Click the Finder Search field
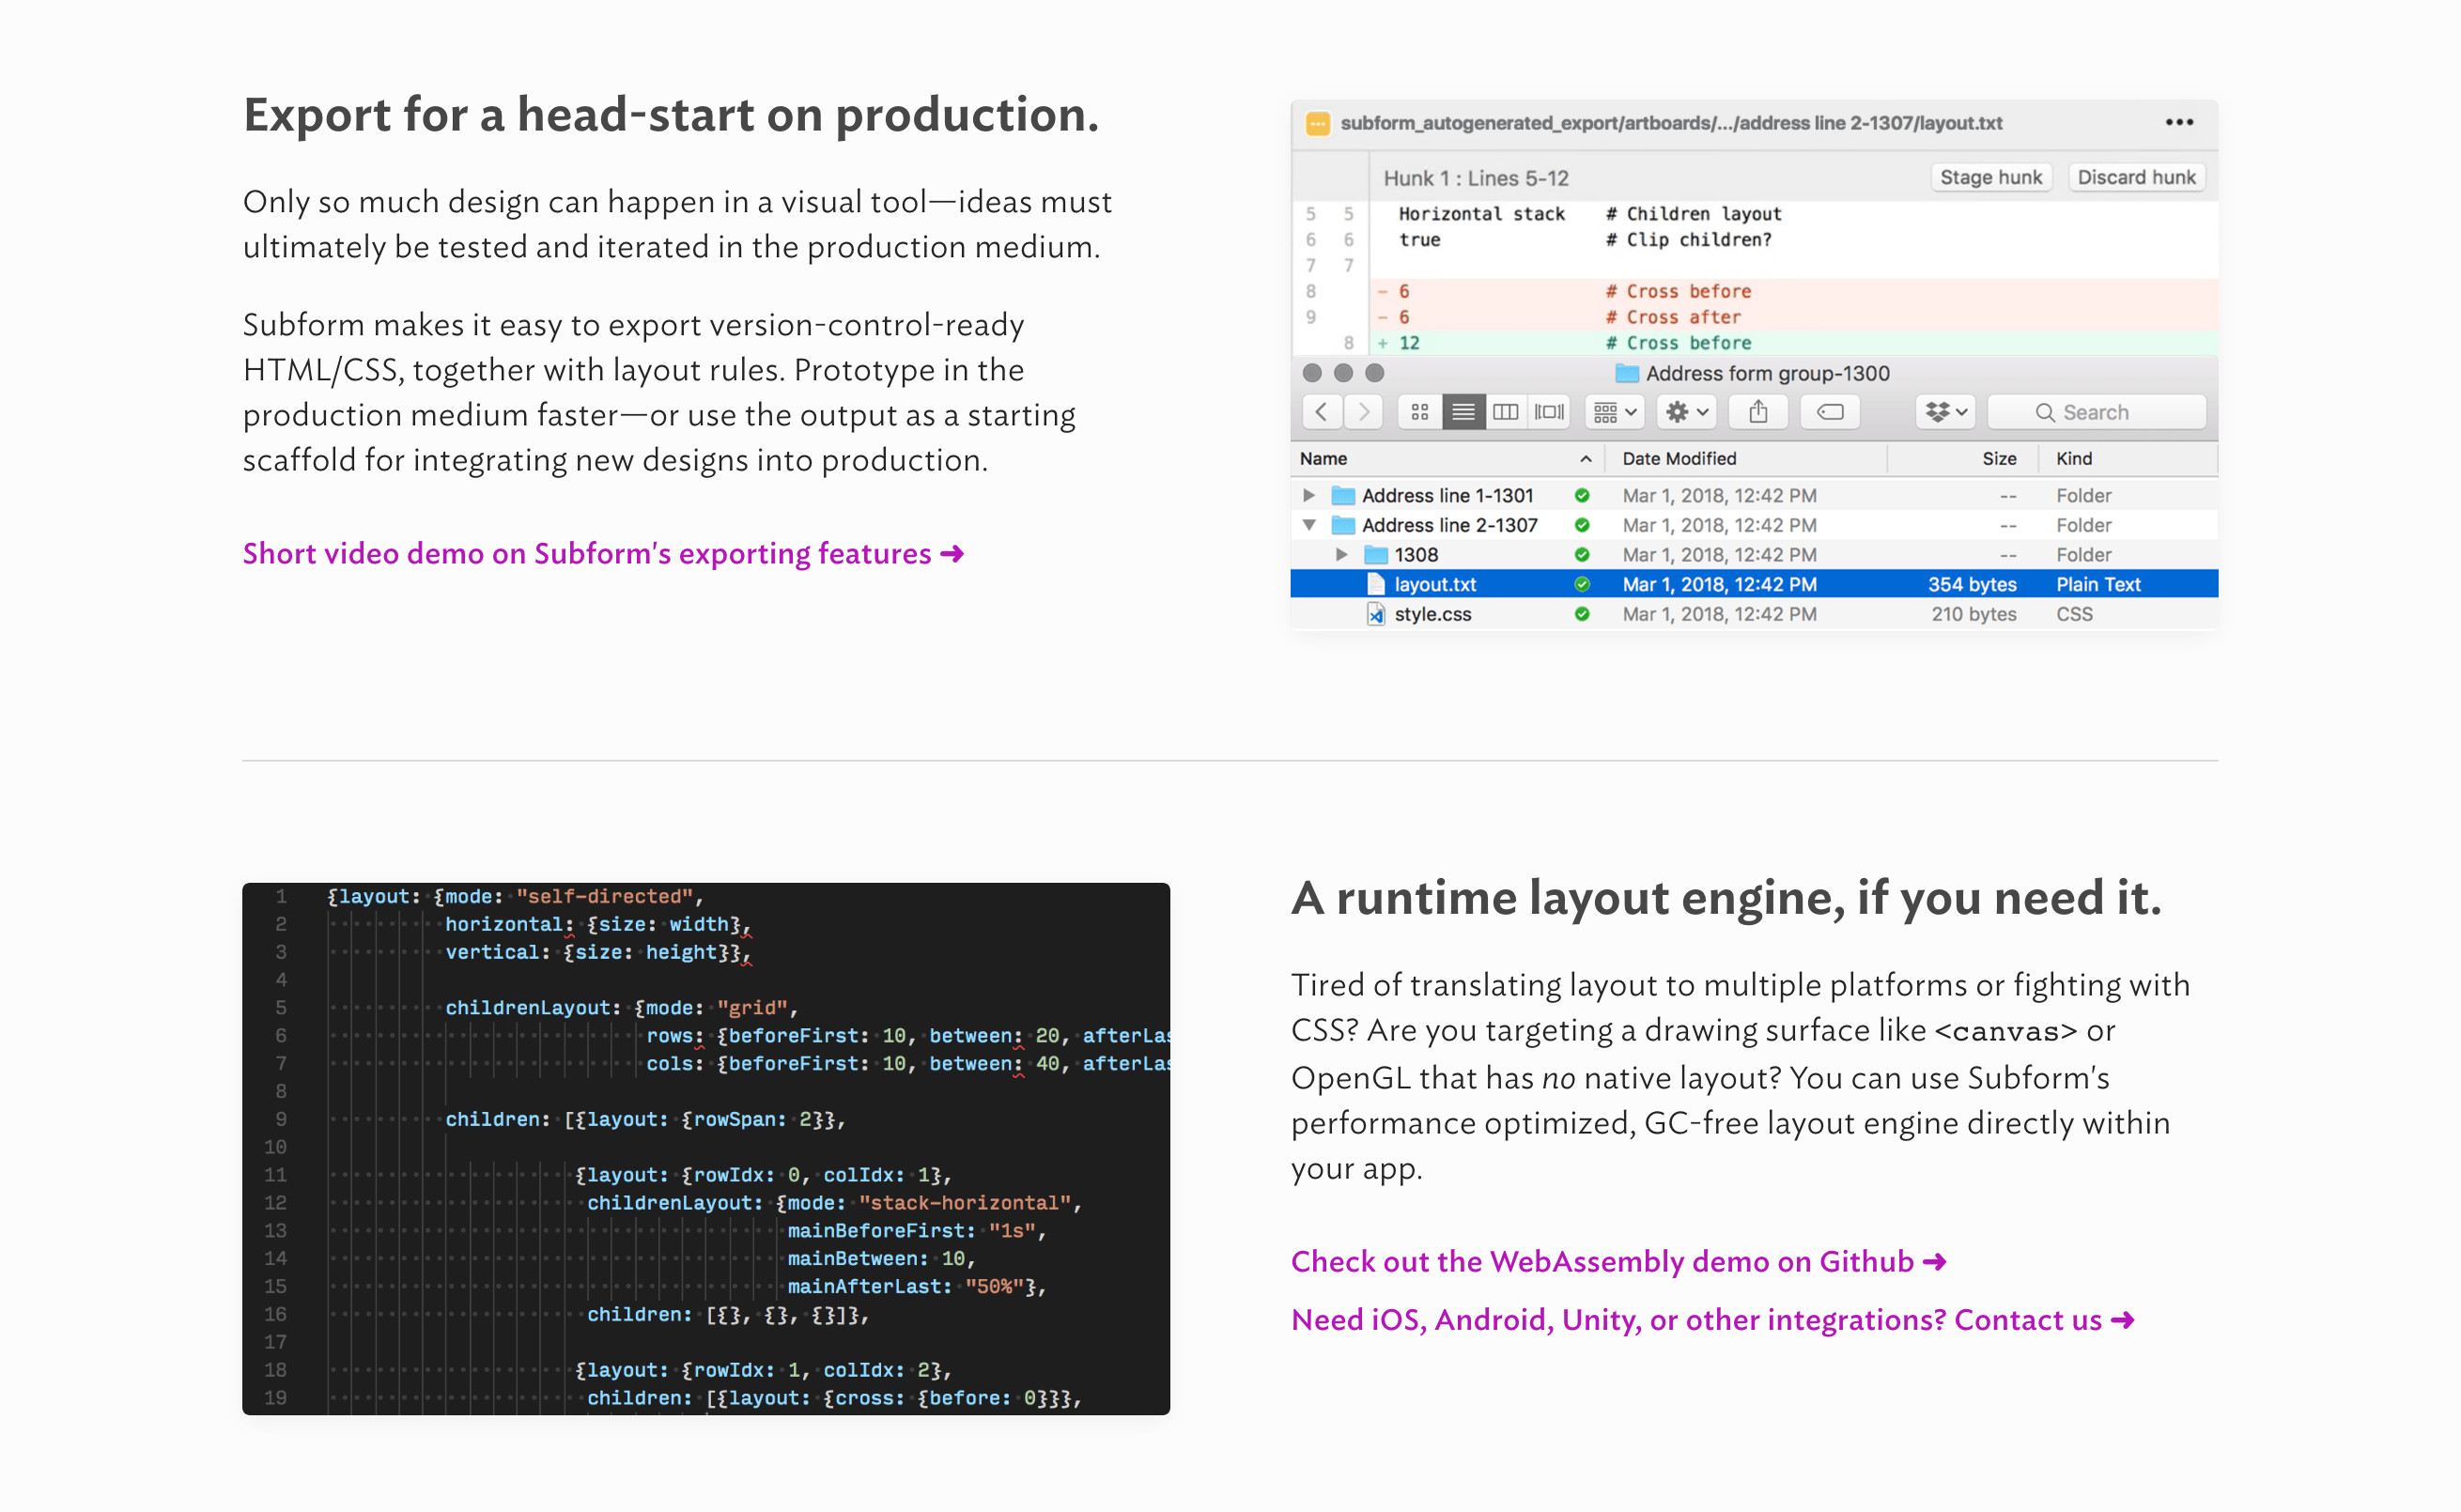This screenshot has width=2461, height=1512. coord(2096,412)
